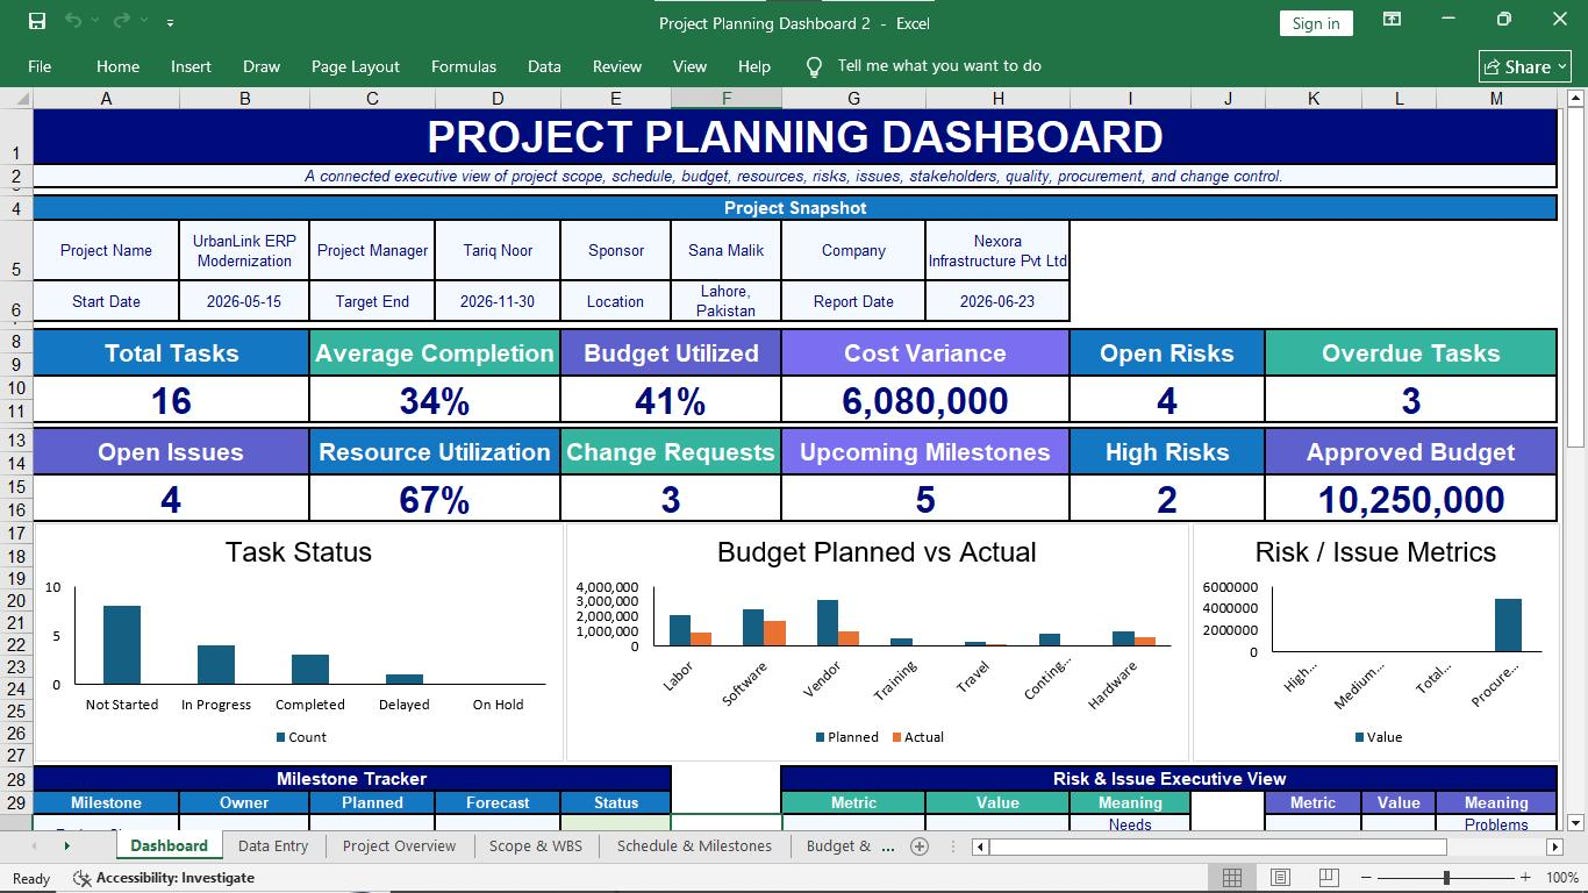Open the Home ribbon tab
1588x893 pixels.
coord(118,66)
